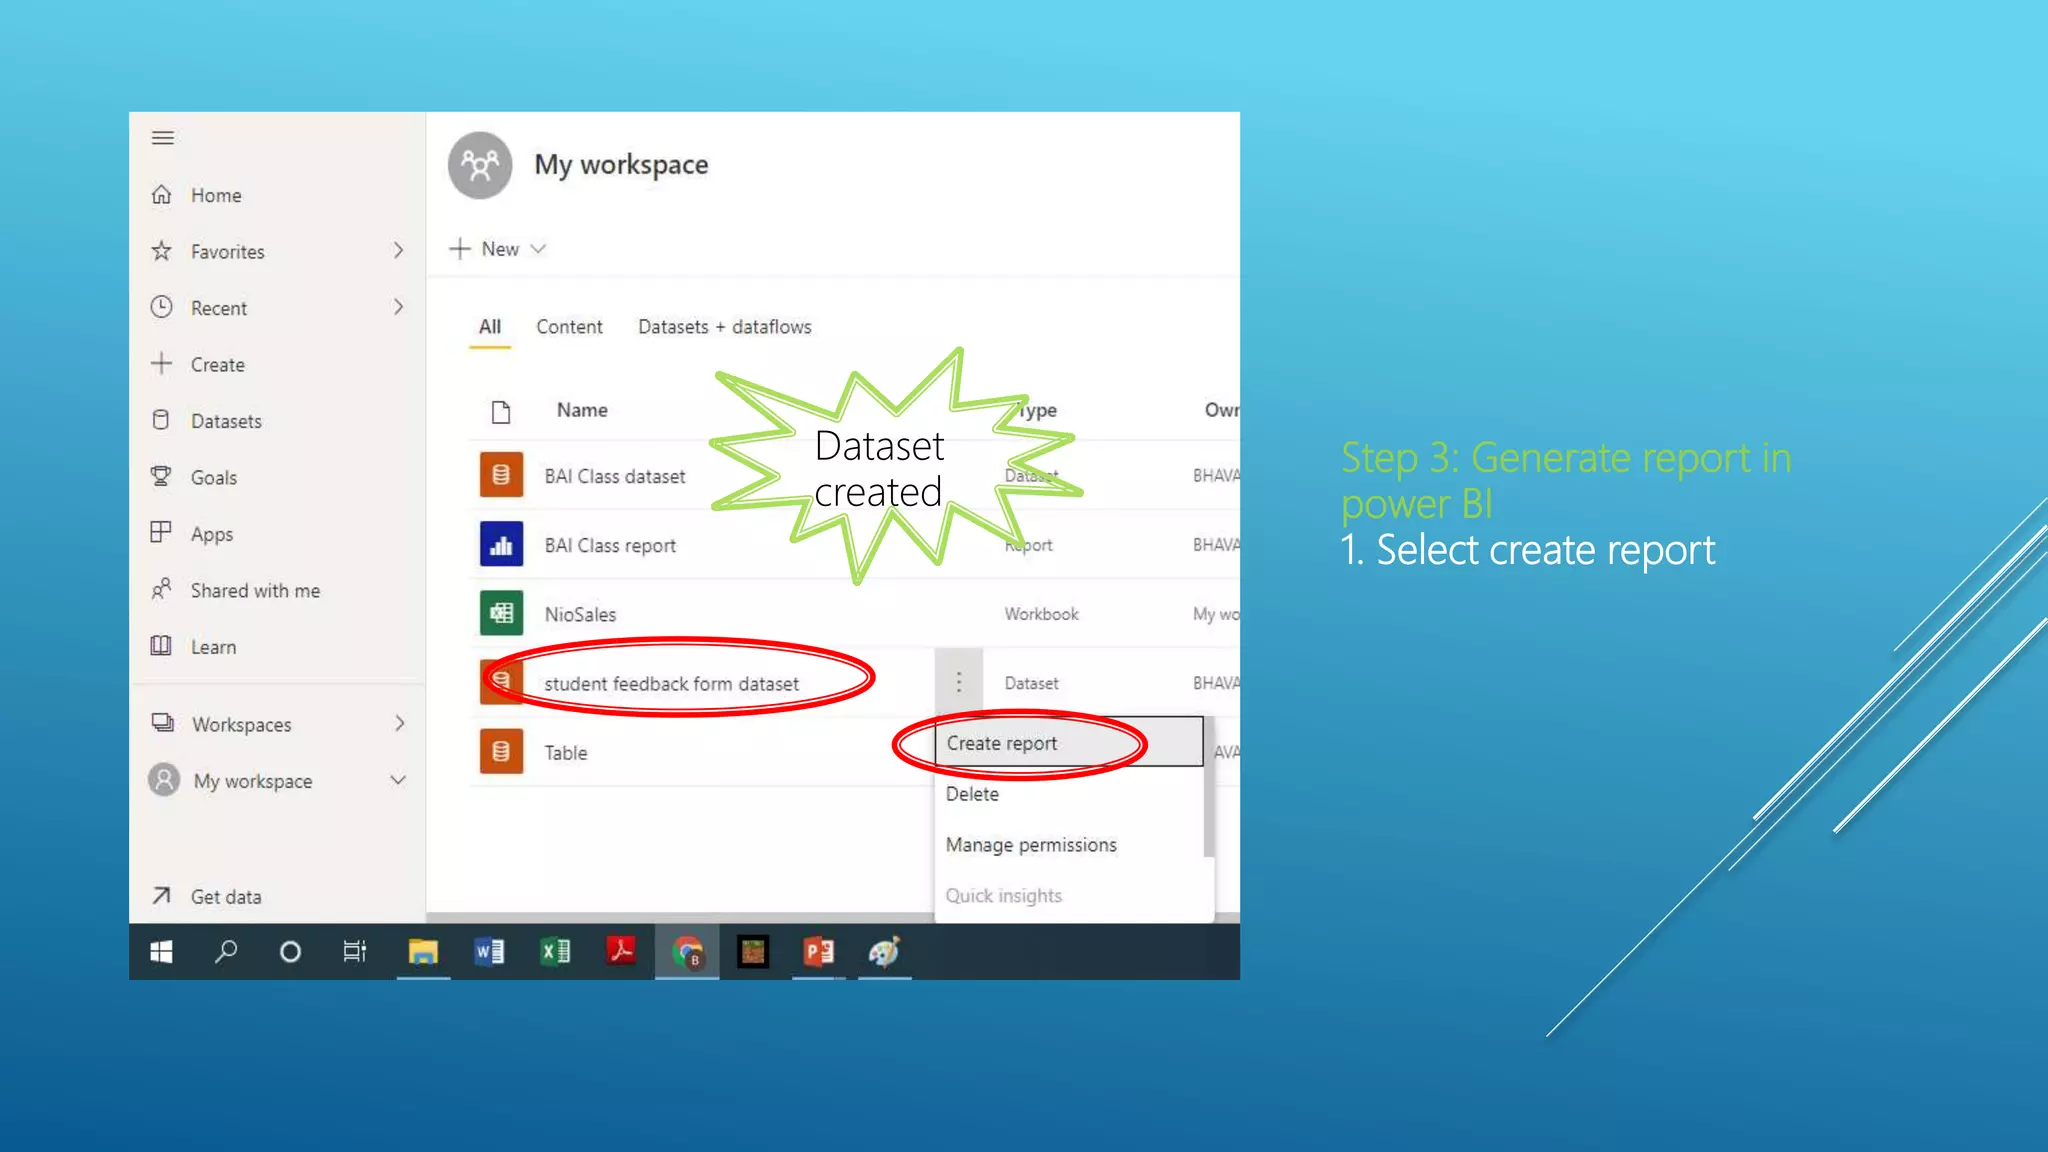Open the Learn book item
Image resolution: width=2048 pixels, height=1152 pixels.
[213, 647]
